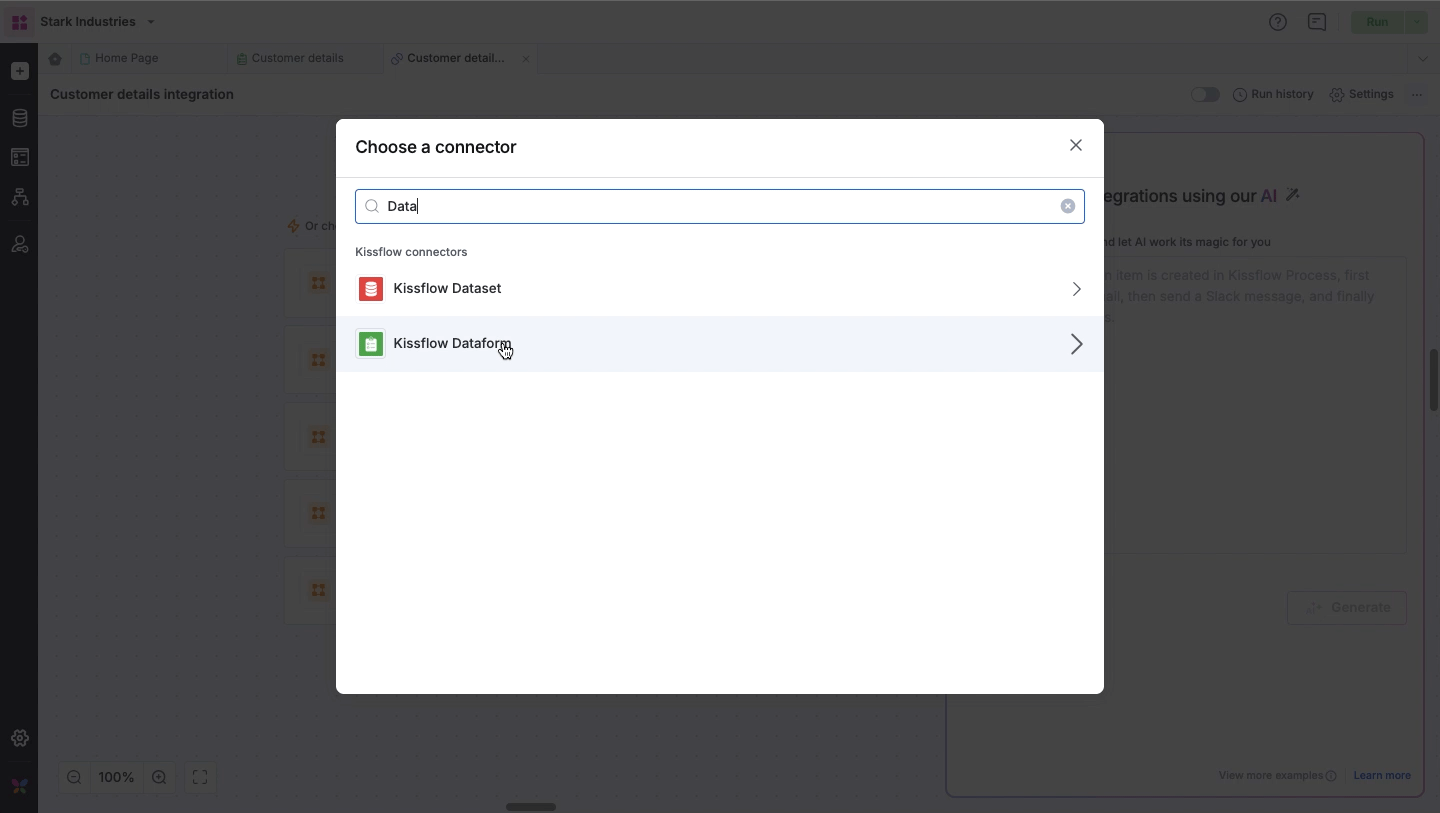Open the chat messages icon
The image size is (1440, 813).
(1316, 22)
